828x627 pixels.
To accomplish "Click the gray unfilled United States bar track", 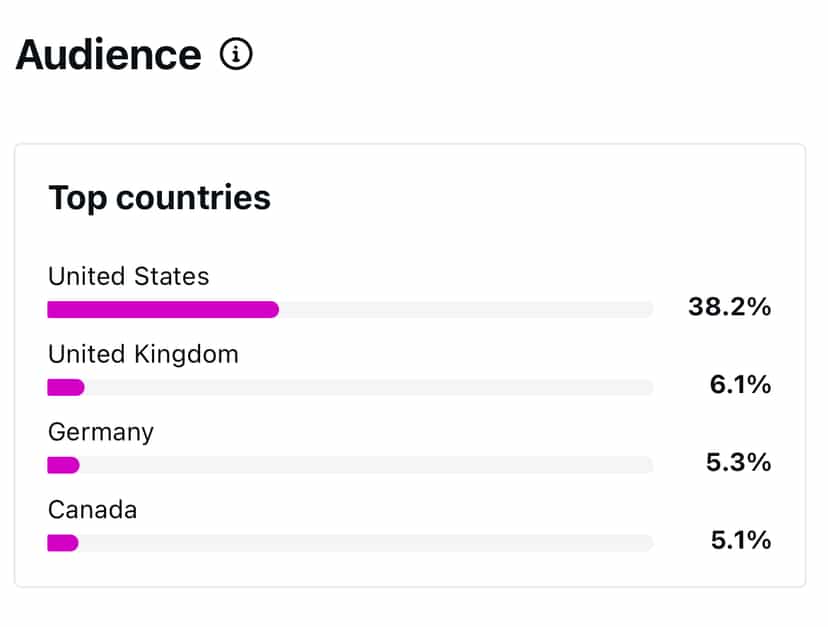I will click(465, 310).
